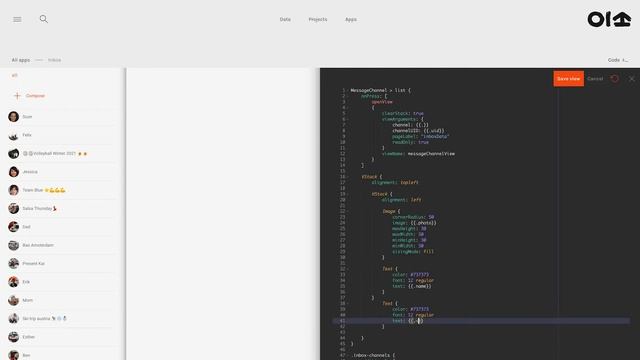Toggle the Code view option
Image resolution: width=640 pixels, height=360 pixels.
(x=618, y=60)
